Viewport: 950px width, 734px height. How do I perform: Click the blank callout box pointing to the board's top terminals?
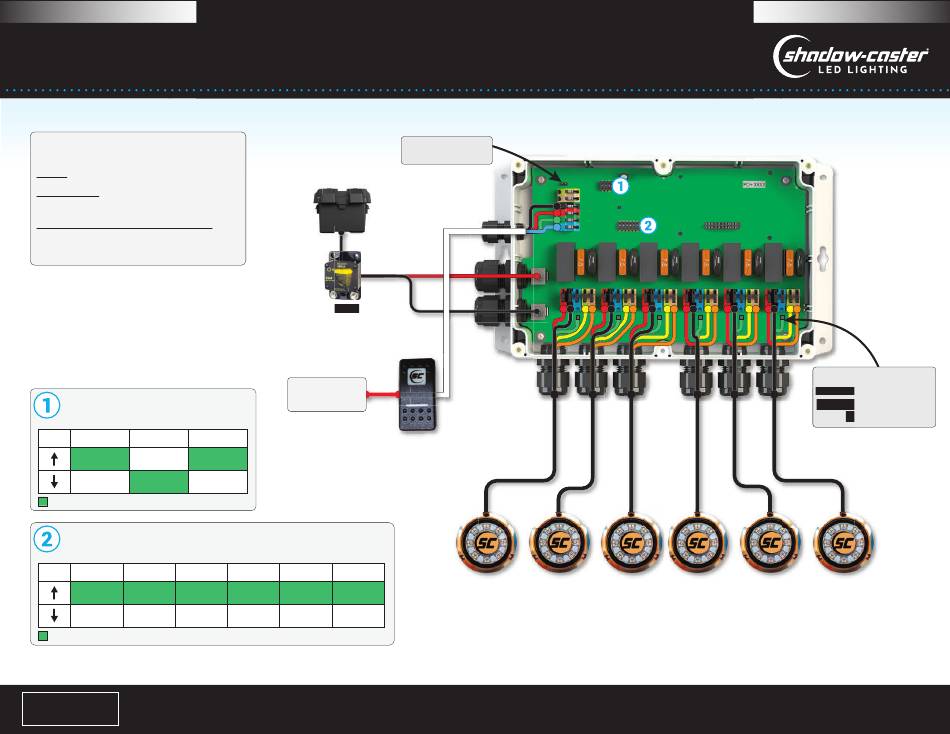pyautogui.click(x=447, y=150)
